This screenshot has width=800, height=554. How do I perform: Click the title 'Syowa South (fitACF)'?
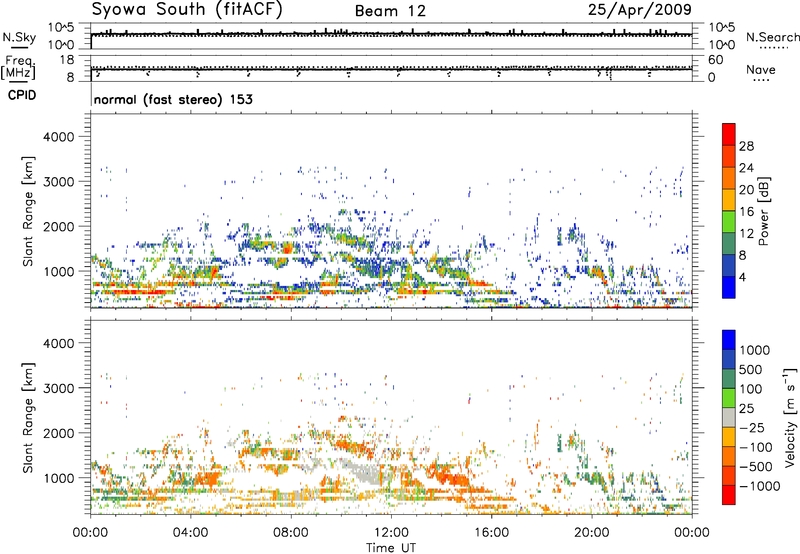click(x=186, y=10)
